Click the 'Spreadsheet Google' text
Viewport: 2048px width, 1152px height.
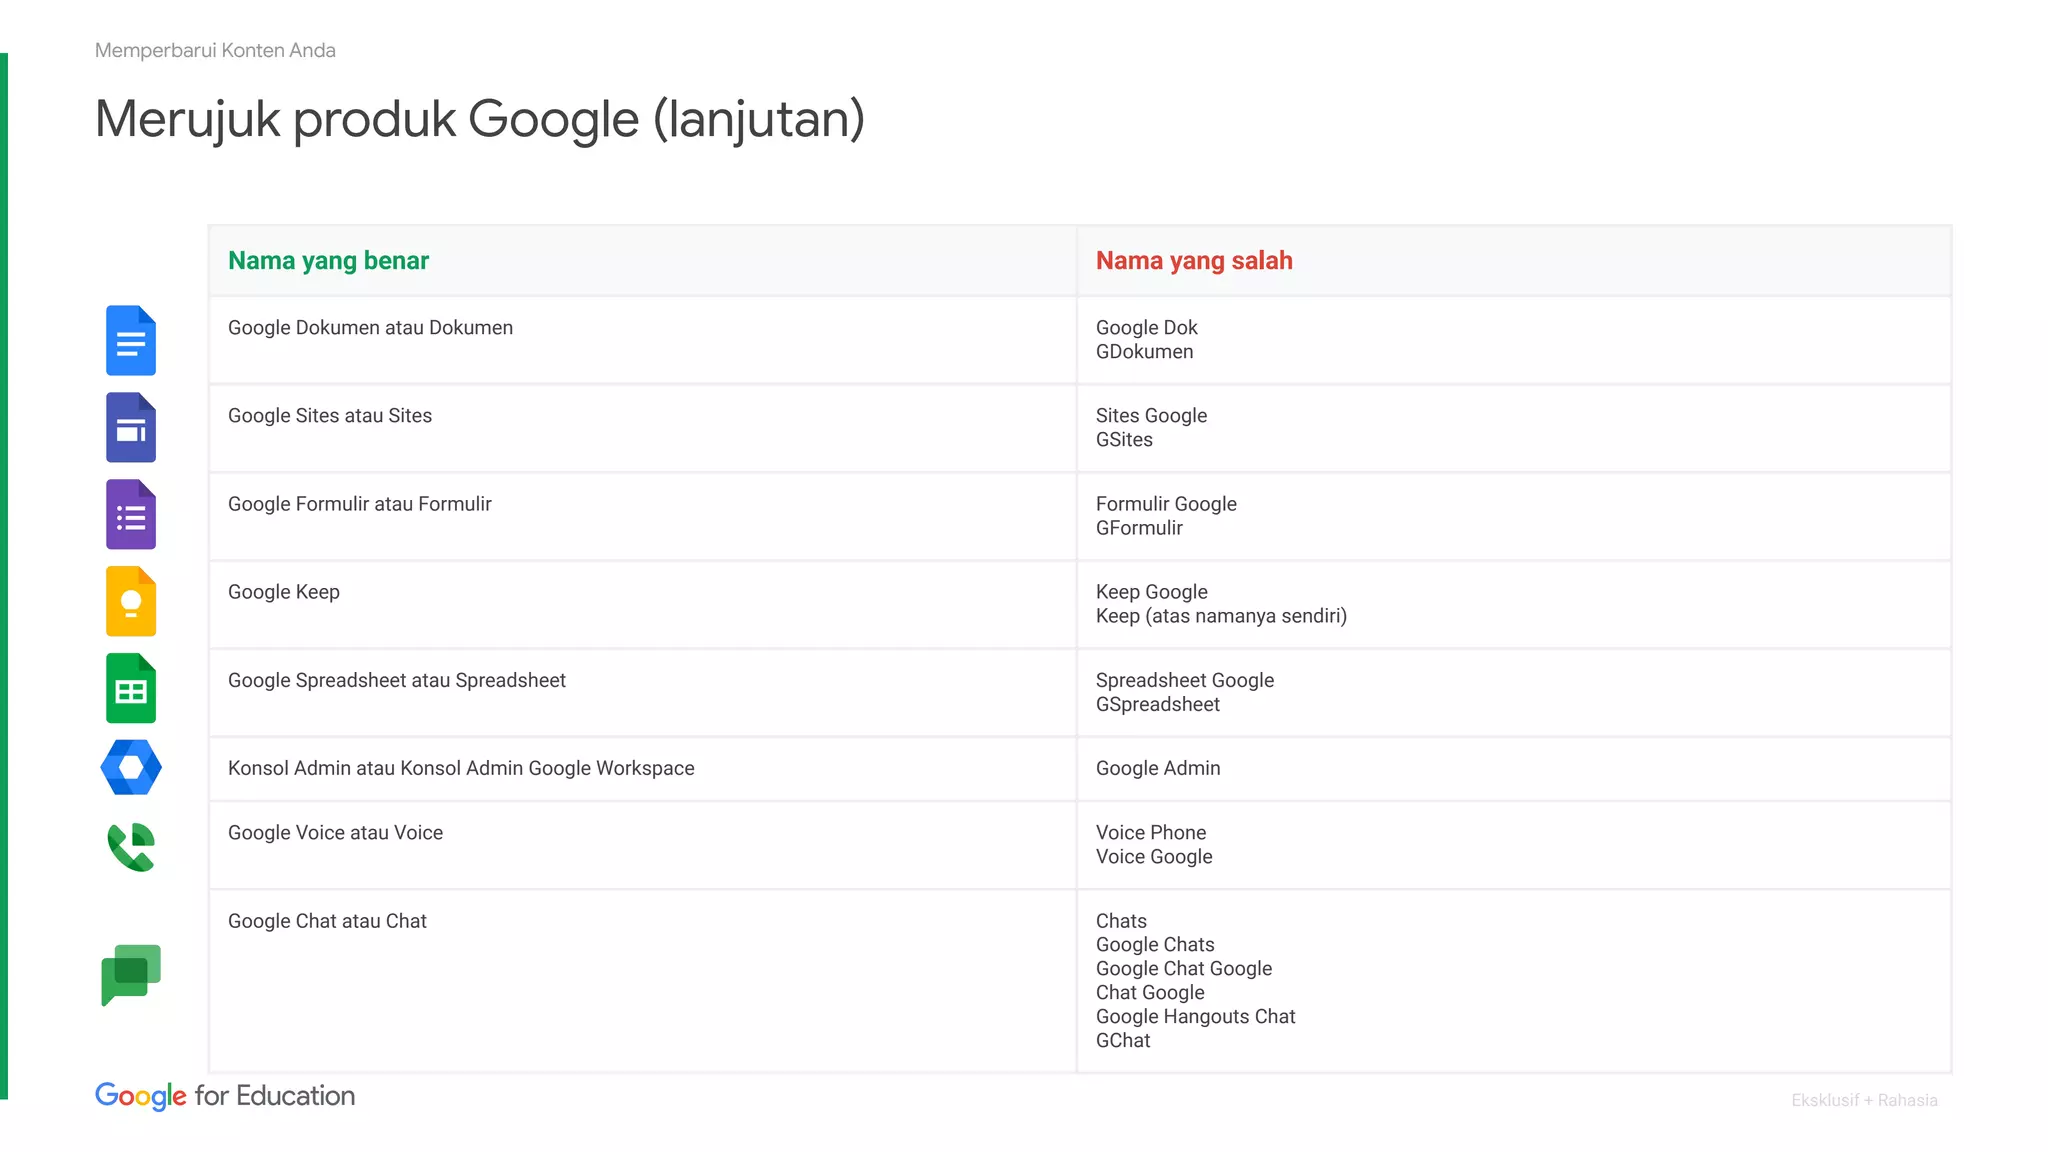click(1185, 680)
